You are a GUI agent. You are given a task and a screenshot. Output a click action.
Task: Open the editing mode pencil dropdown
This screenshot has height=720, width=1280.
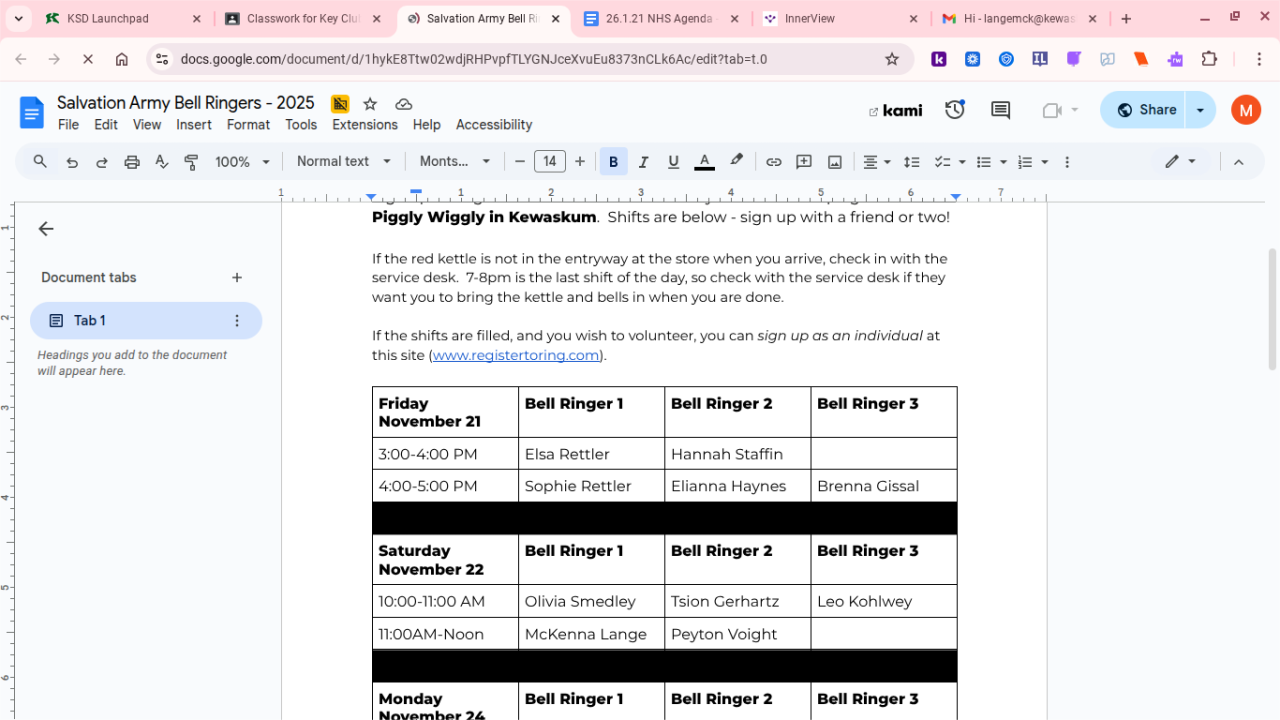coord(1180,162)
